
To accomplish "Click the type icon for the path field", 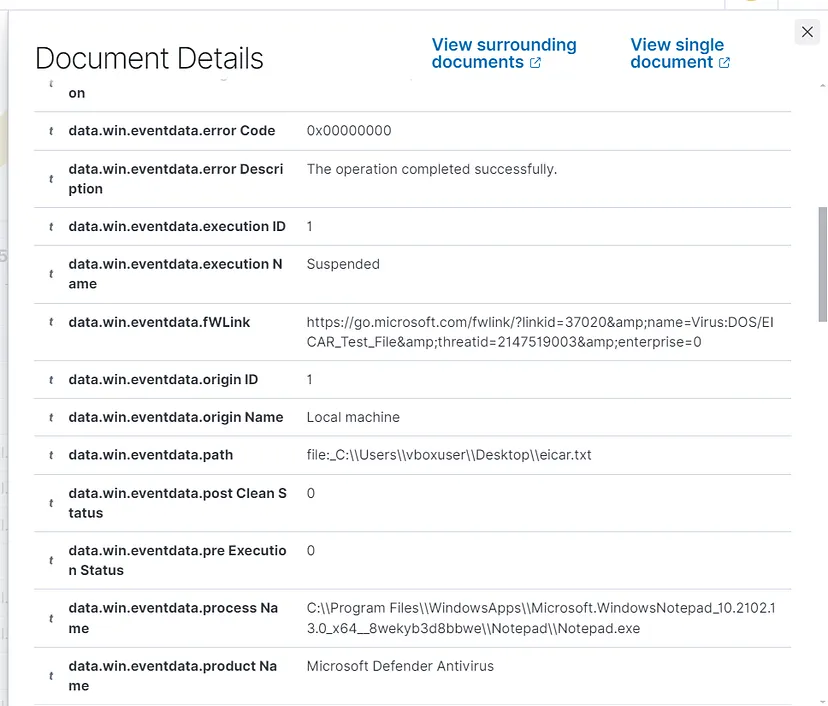I will pyautogui.click(x=50, y=454).
